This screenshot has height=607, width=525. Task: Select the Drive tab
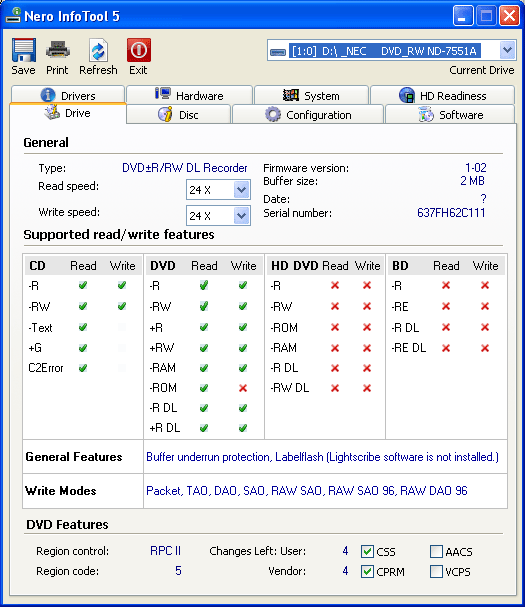[68, 113]
